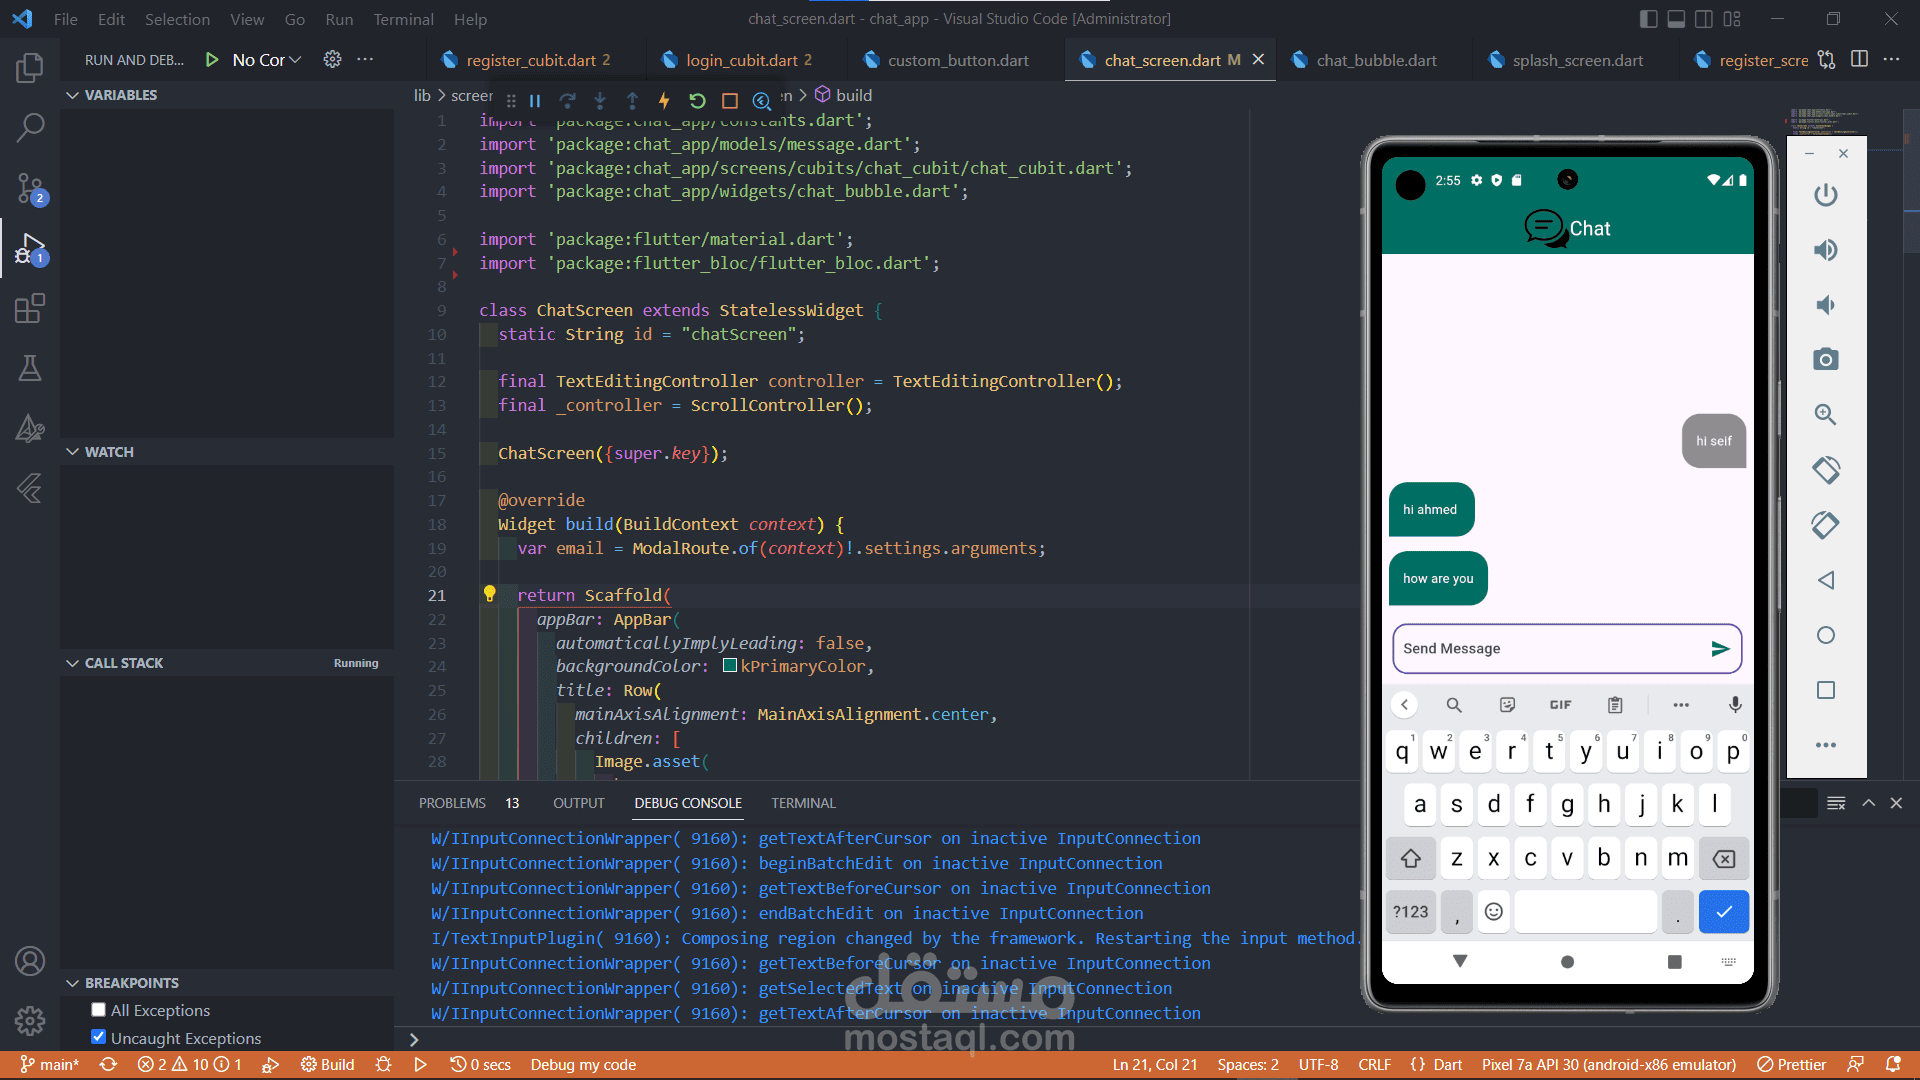The width and height of the screenshot is (1920, 1080).
Task: Collapse the VARIABLES section
Action: [x=72, y=95]
